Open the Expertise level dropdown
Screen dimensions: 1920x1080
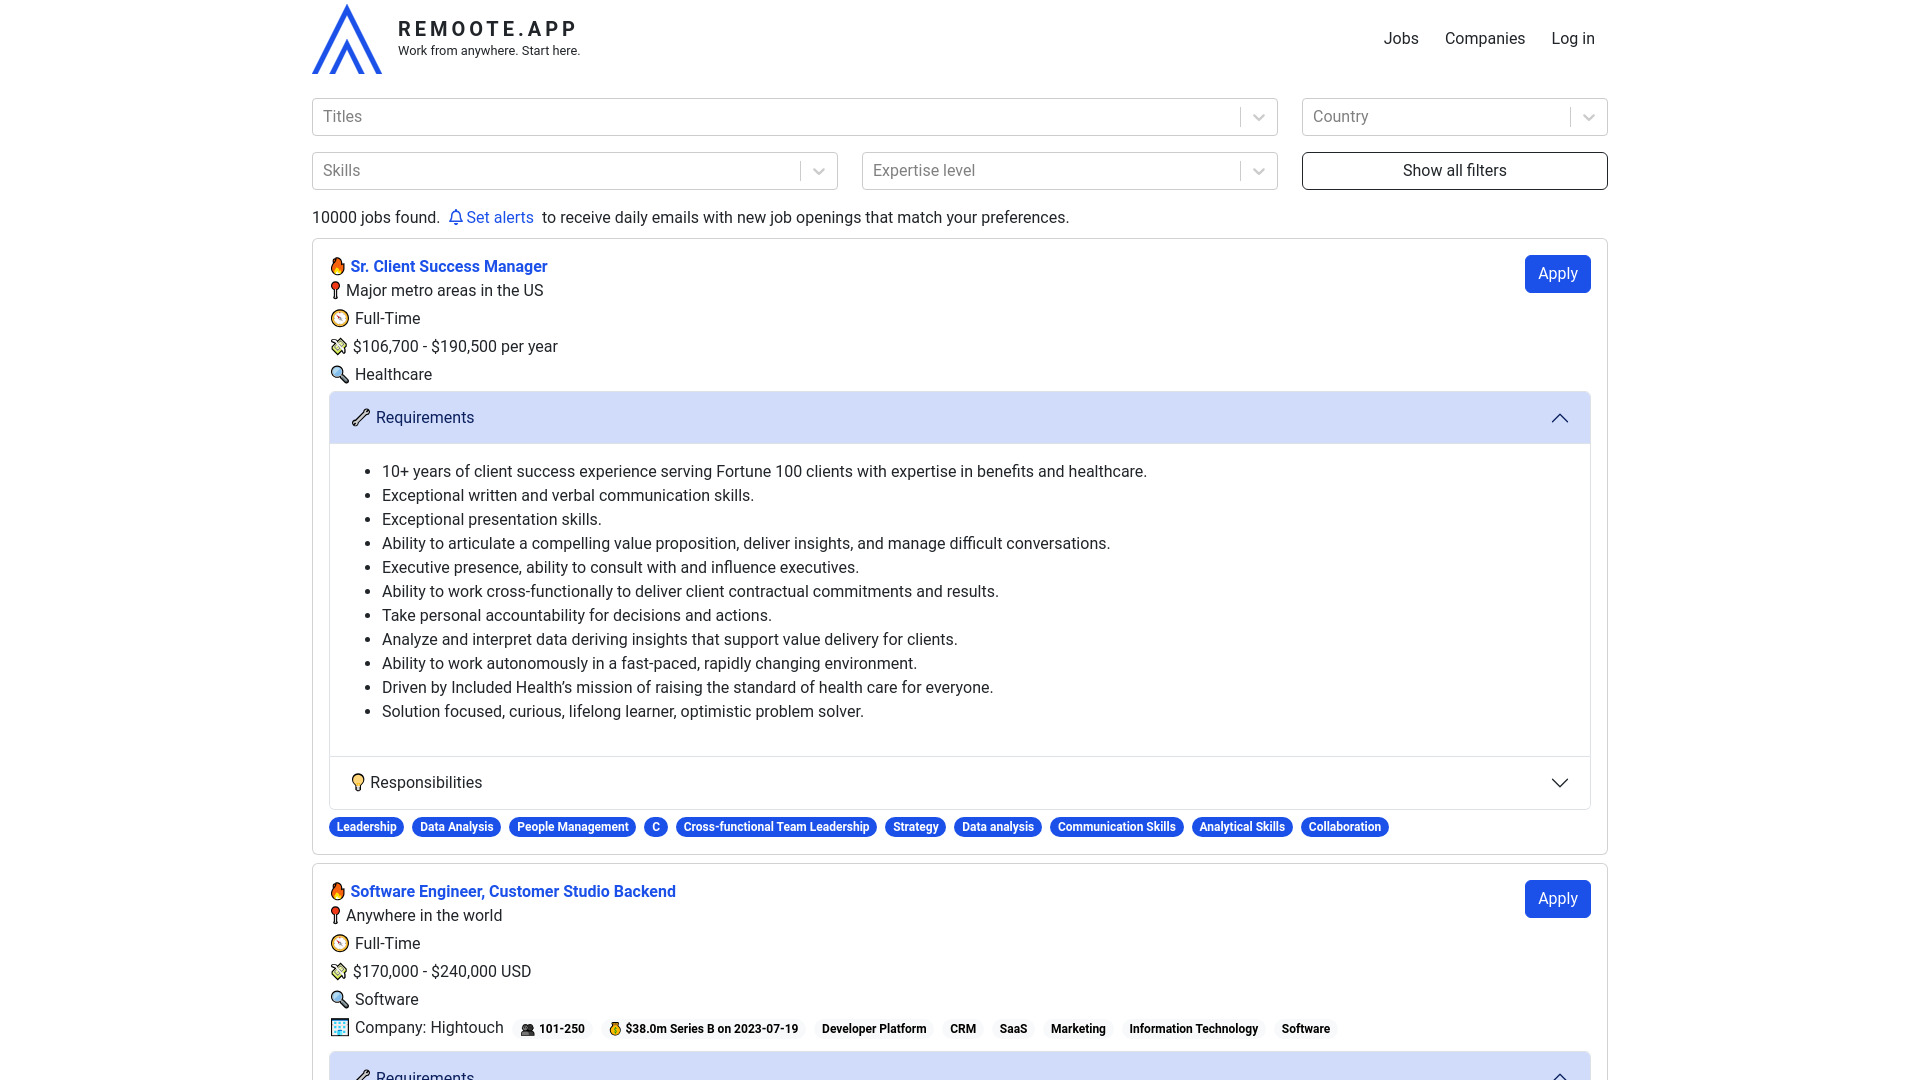tap(1258, 170)
